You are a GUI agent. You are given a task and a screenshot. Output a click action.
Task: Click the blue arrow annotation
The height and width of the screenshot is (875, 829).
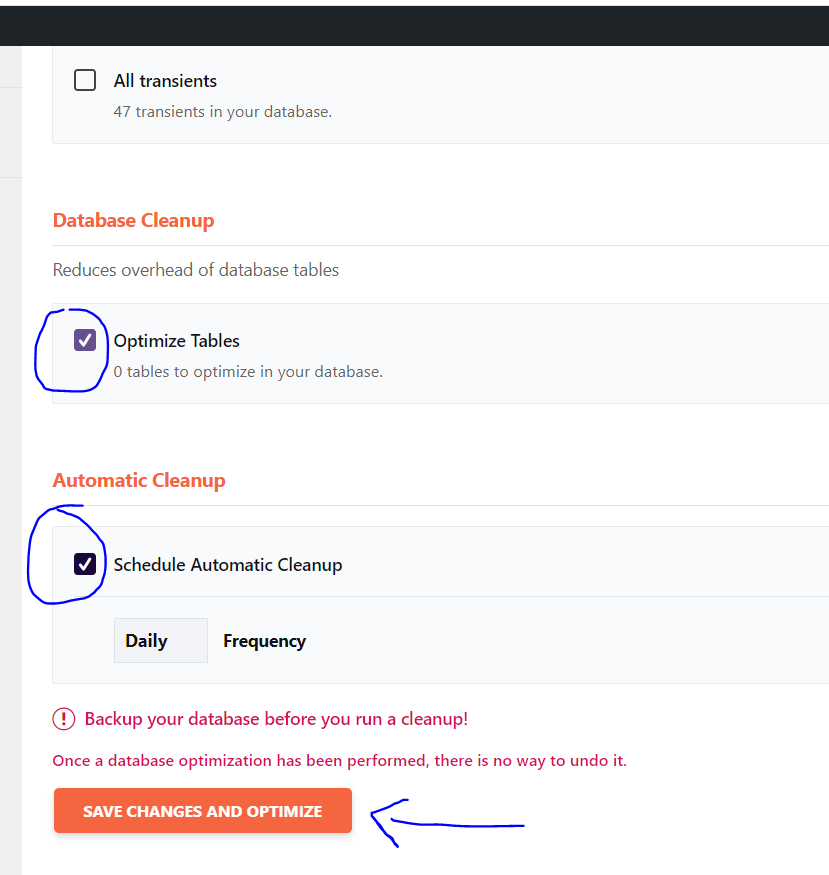pos(447,823)
